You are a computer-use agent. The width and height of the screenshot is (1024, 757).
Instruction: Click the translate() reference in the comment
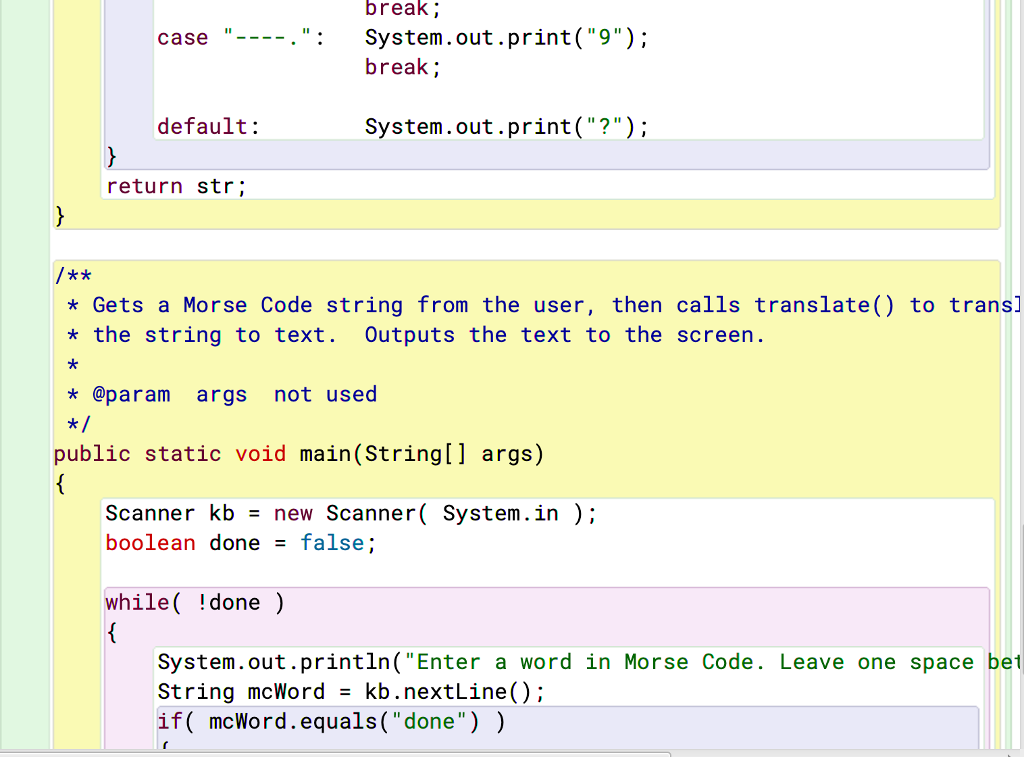(x=824, y=305)
